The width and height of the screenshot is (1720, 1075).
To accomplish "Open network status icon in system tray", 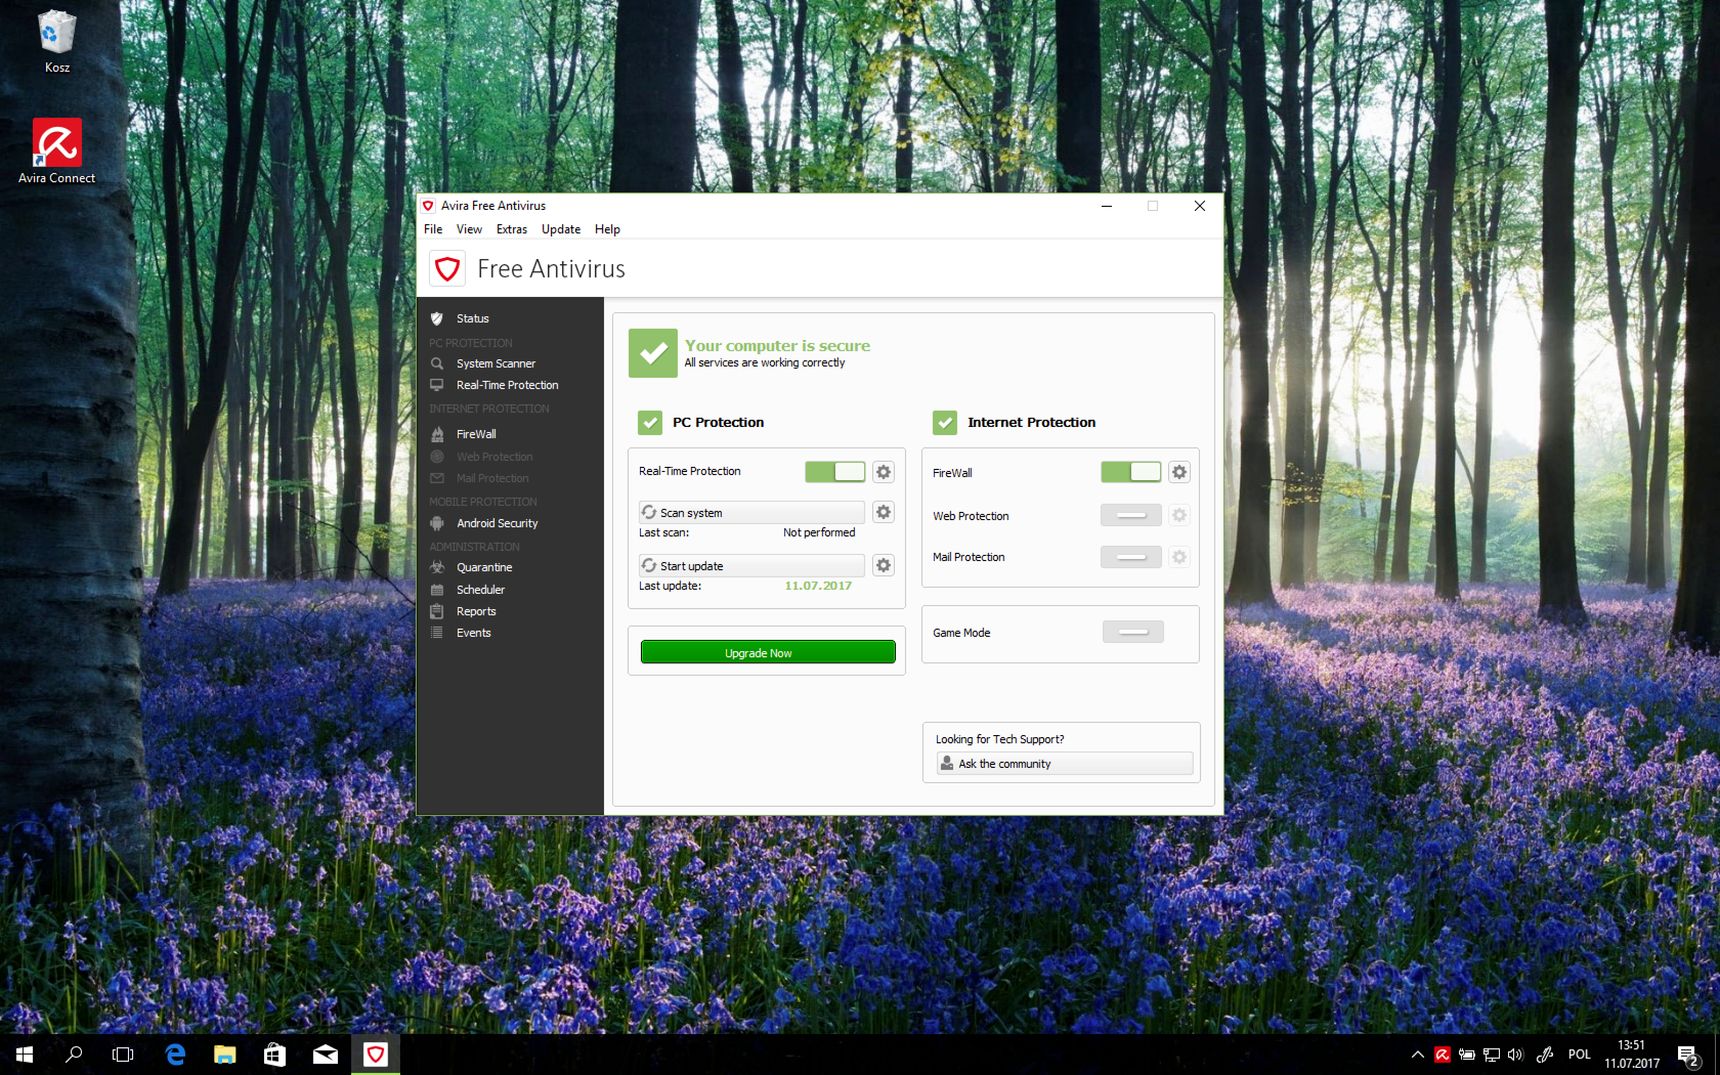I will (1491, 1055).
